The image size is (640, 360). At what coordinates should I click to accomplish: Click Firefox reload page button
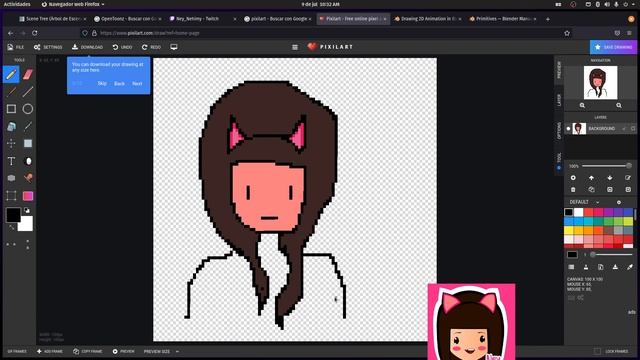point(35,33)
